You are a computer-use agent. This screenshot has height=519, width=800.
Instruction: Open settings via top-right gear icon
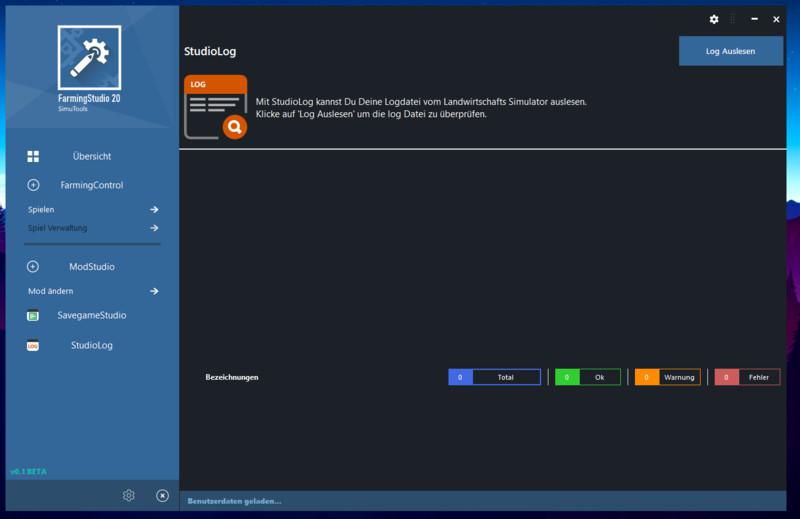tap(714, 19)
